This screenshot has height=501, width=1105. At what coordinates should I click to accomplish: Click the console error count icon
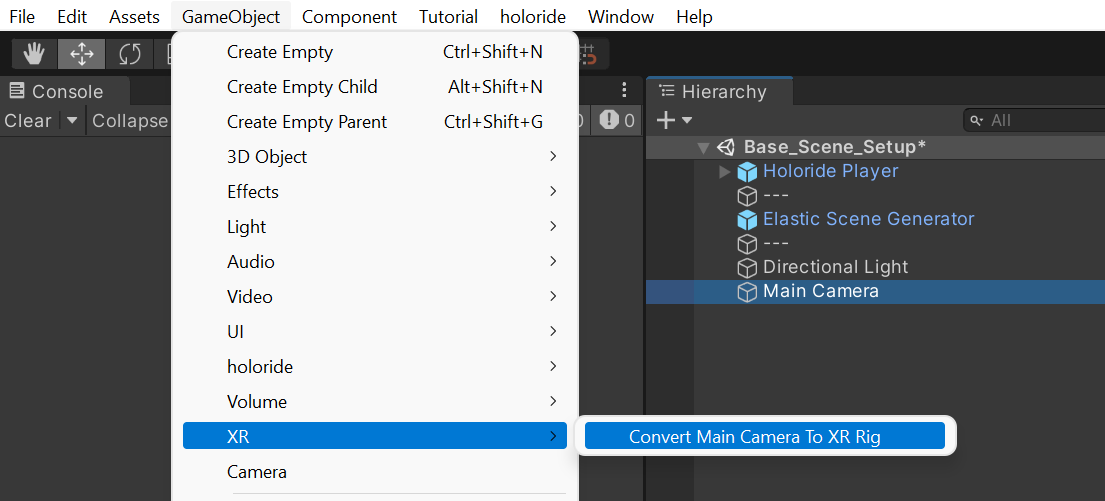tap(609, 121)
